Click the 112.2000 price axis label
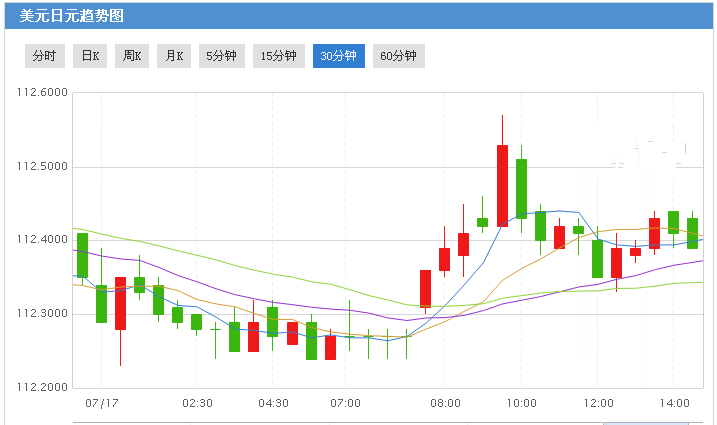Viewport: 717px width, 425px height. 42,388
